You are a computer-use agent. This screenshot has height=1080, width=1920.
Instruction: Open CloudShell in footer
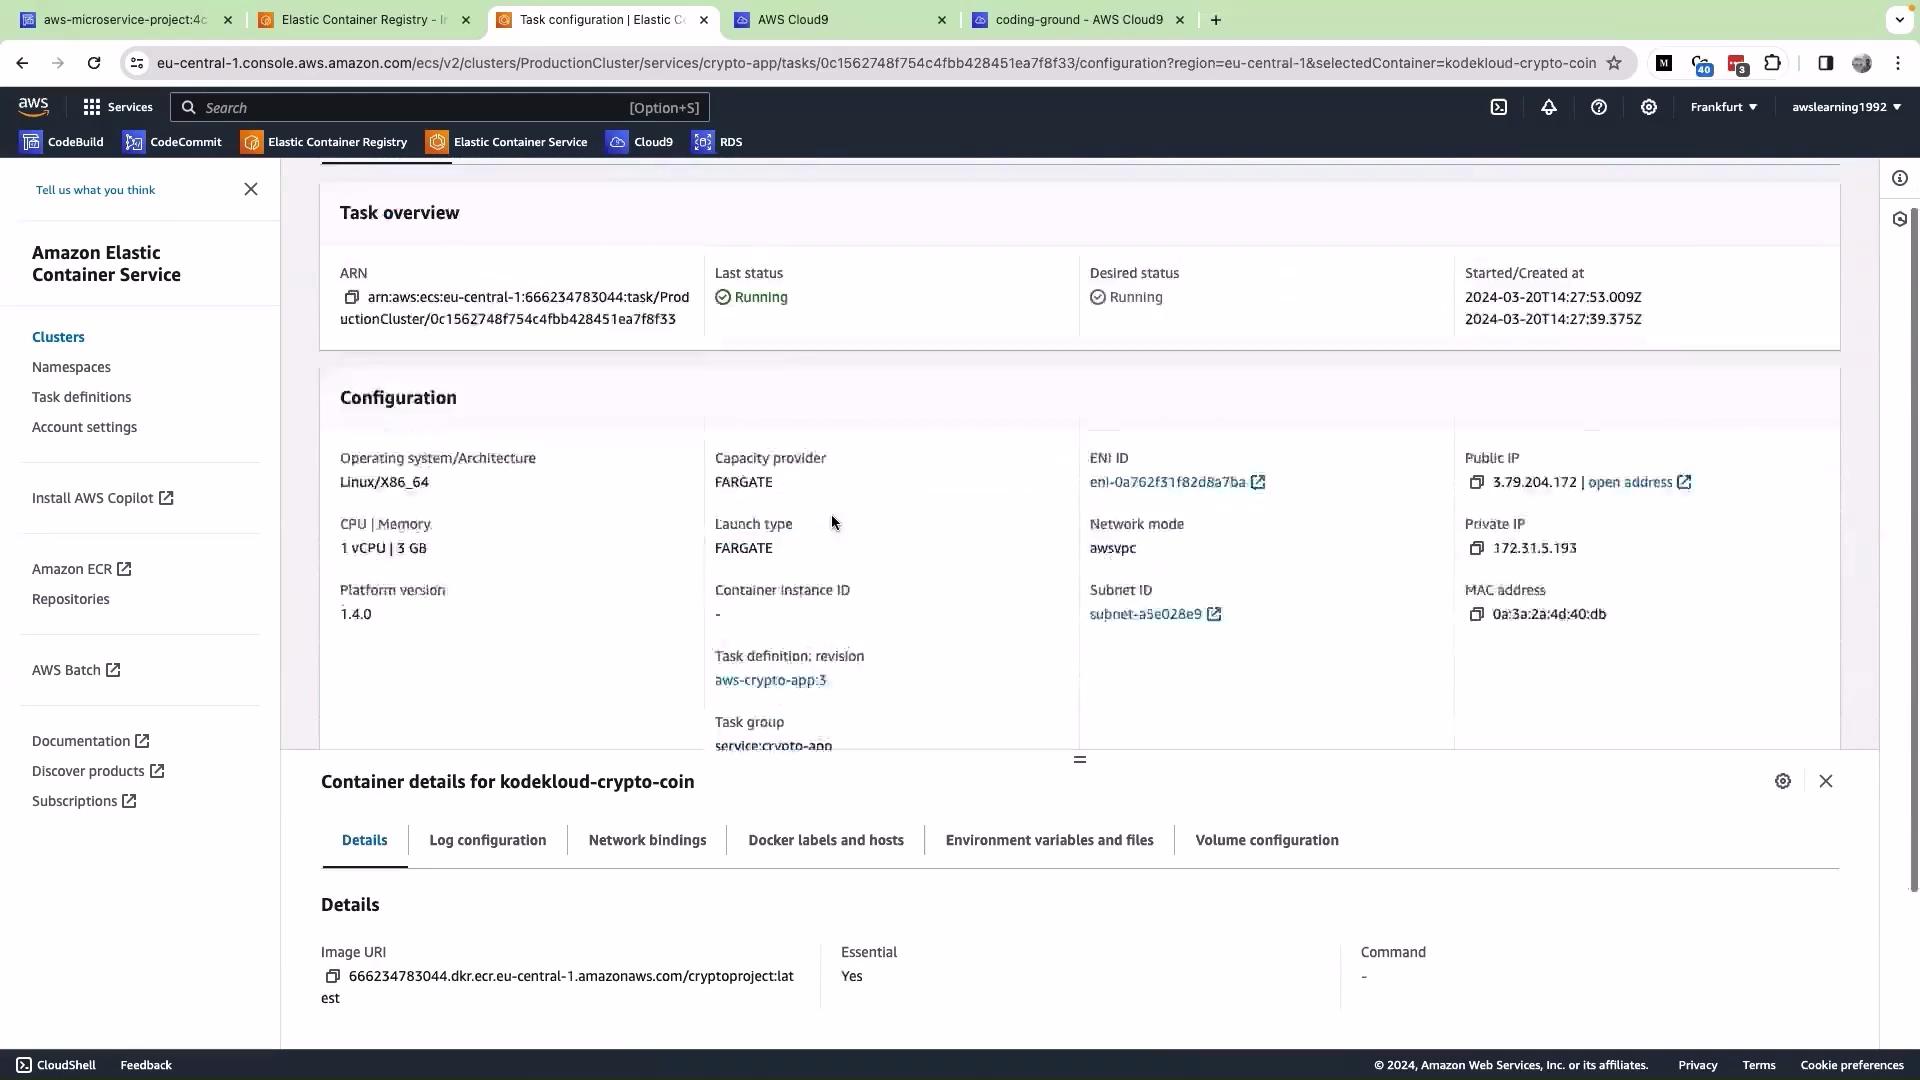[56, 1065]
